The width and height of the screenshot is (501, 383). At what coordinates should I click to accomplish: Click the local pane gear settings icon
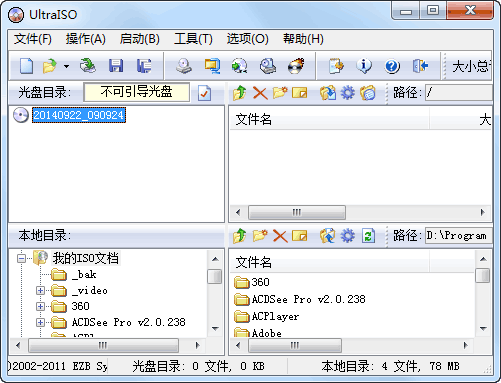(348, 236)
